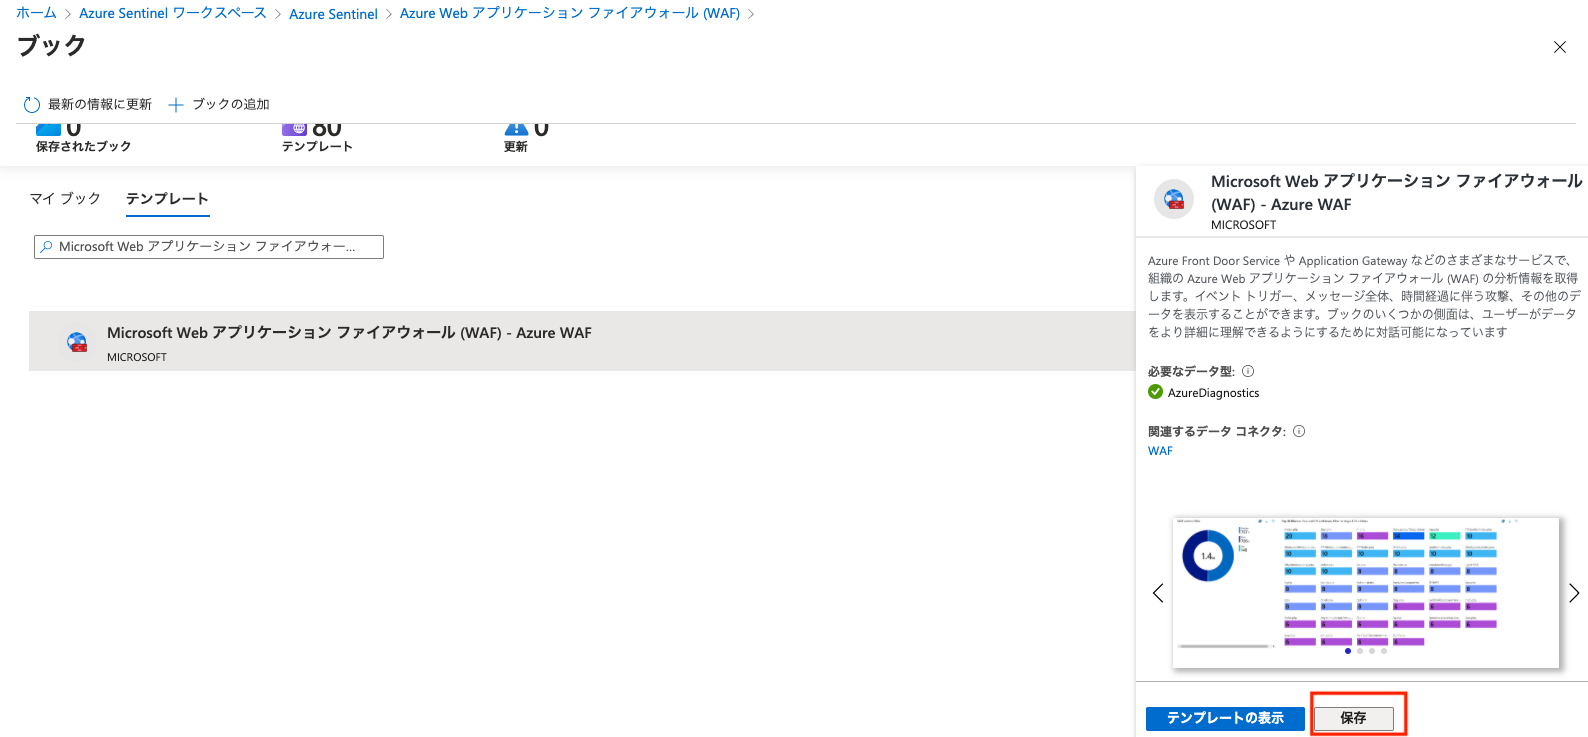This screenshot has width=1588, height=737.
Task: Click the WAF workbook icon in the list row
Action: pos(77,342)
